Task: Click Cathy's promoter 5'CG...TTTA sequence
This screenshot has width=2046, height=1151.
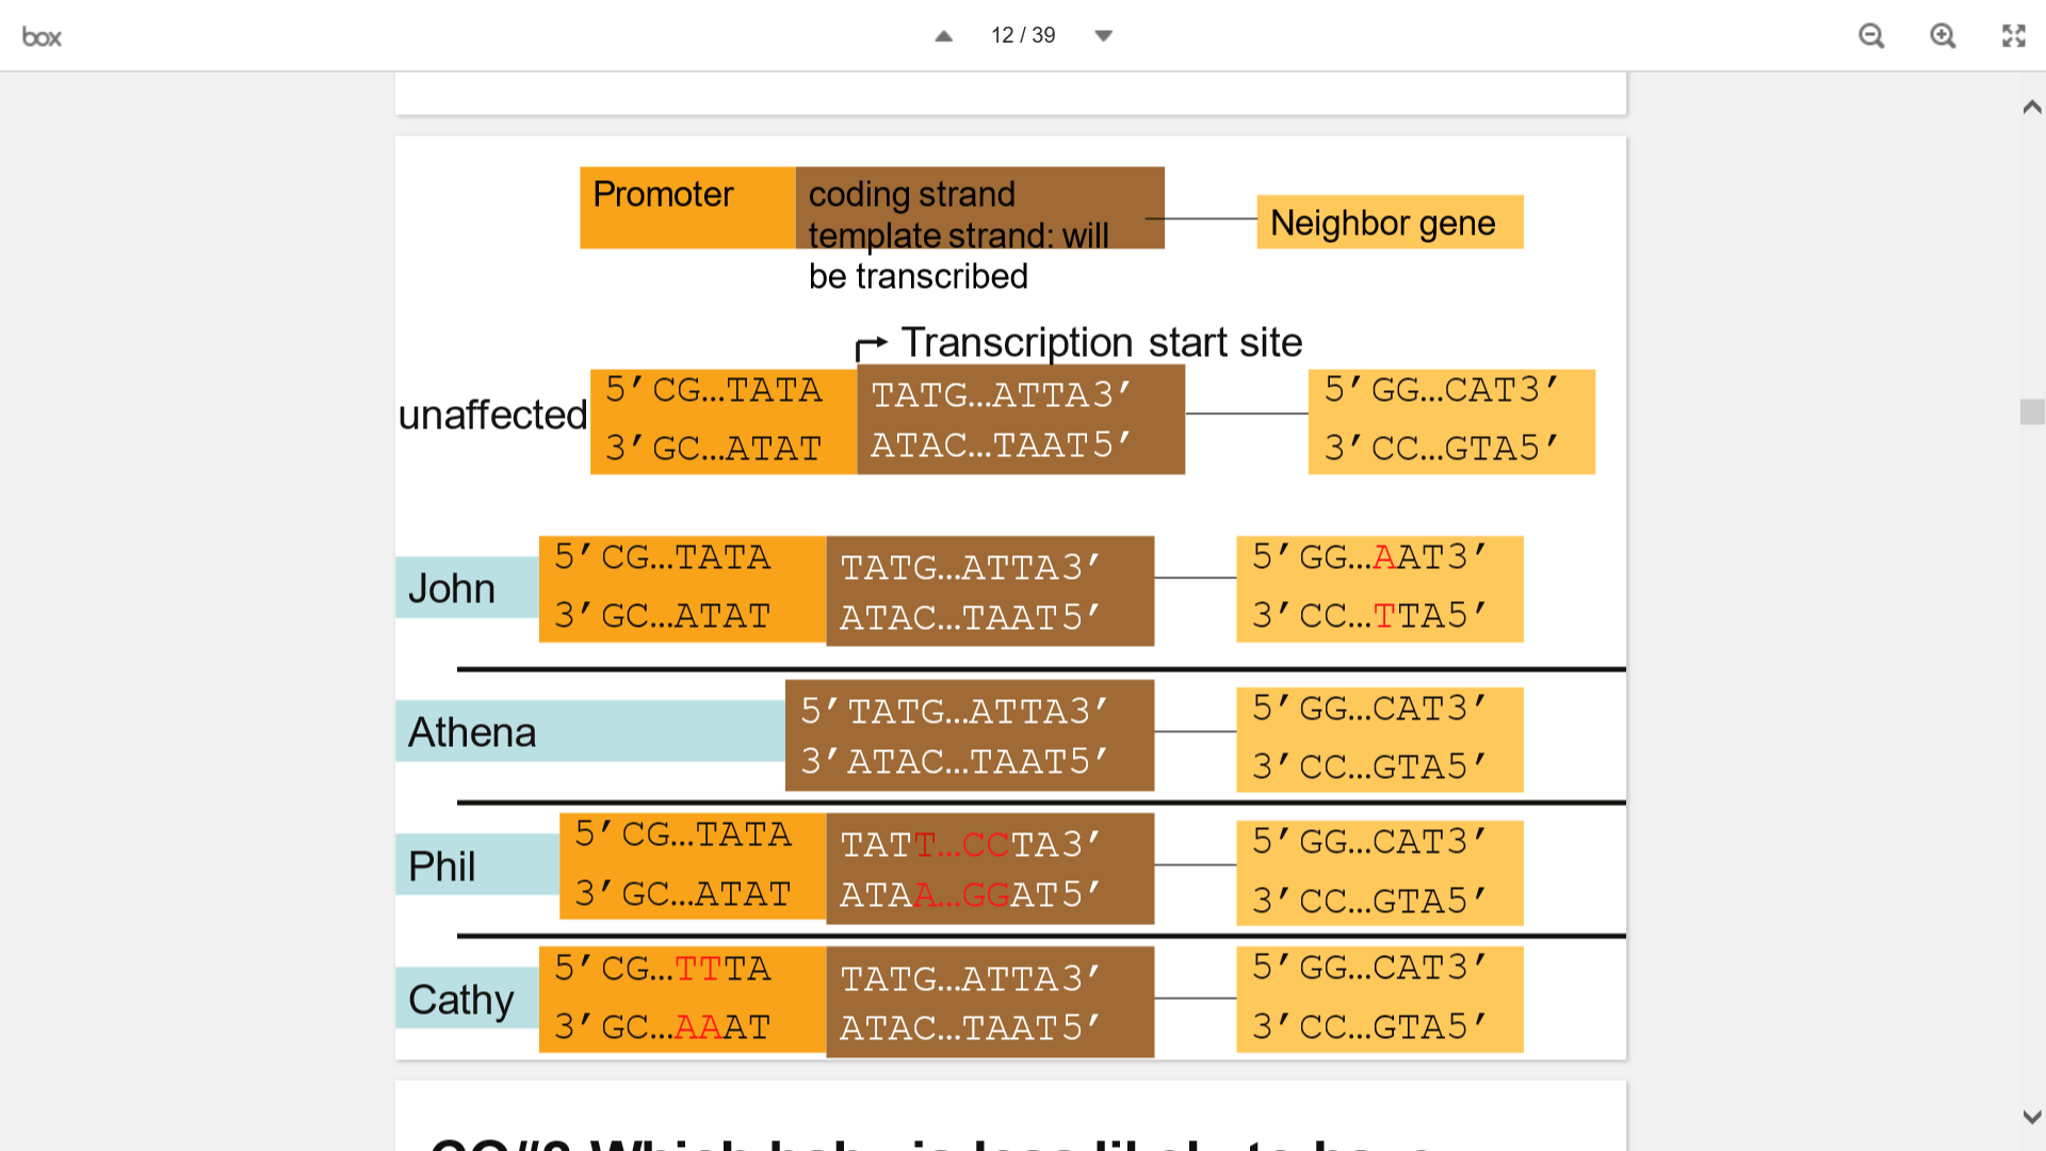Action: 662,967
